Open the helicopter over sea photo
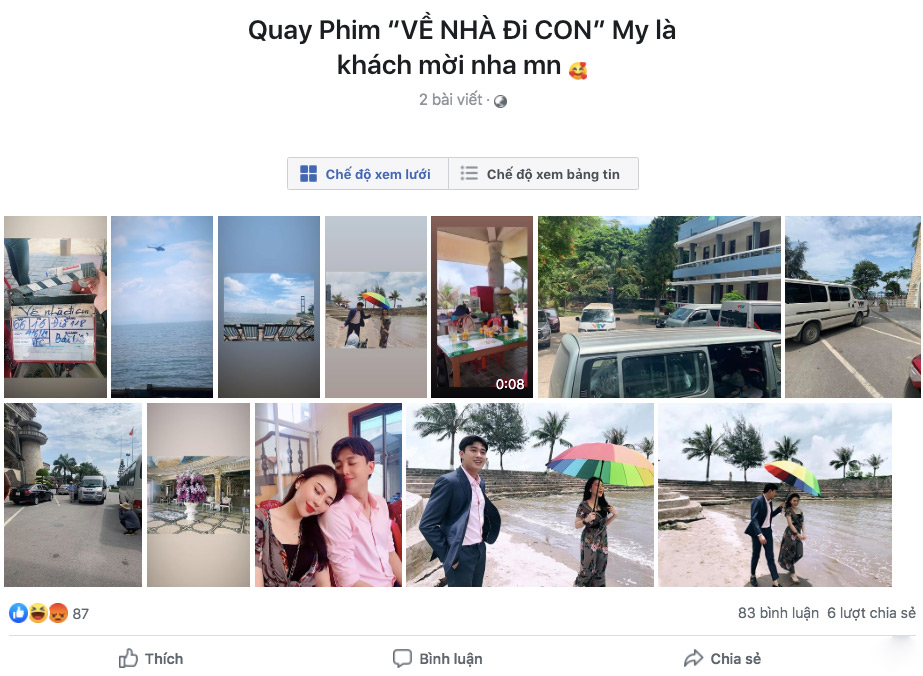The image size is (923, 676). pos(162,307)
